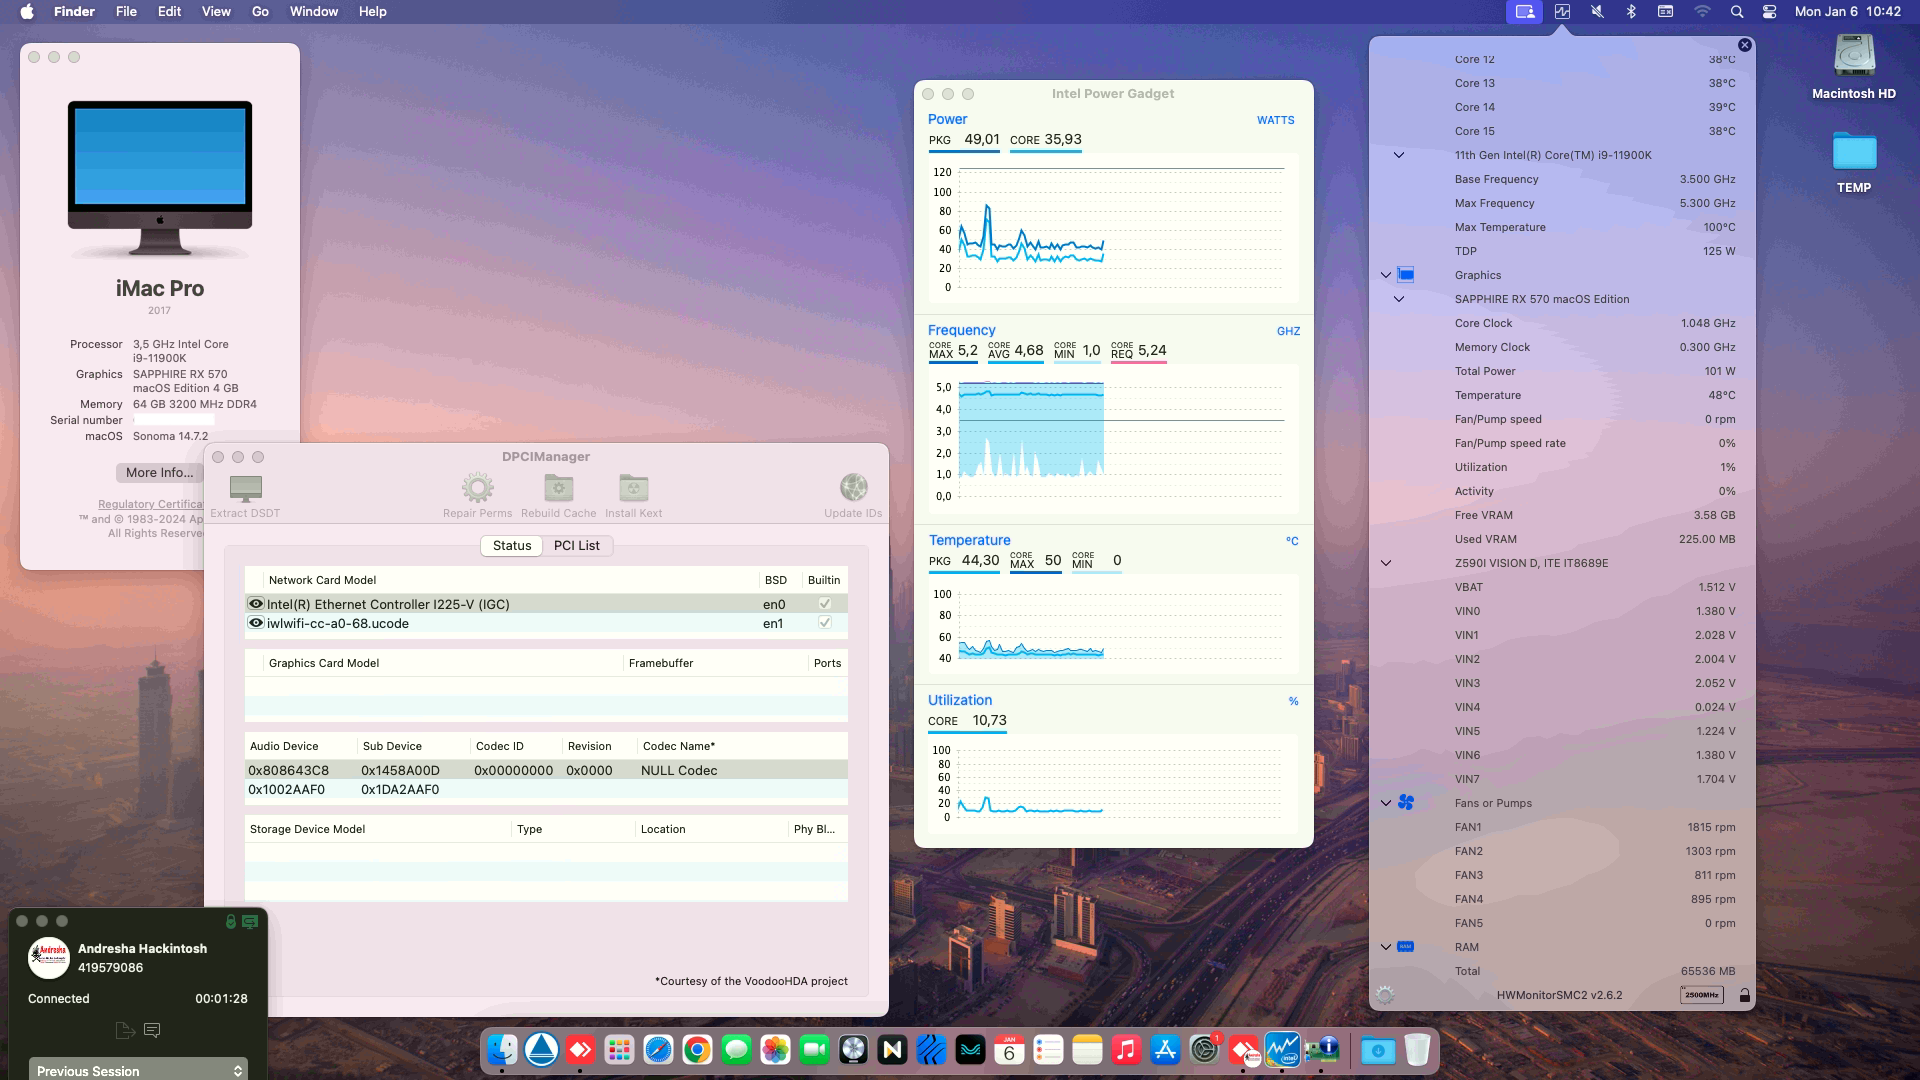1920x1080 pixels.
Task: Open Macintosh HD desktop drive icon
Action: (1854, 56)
